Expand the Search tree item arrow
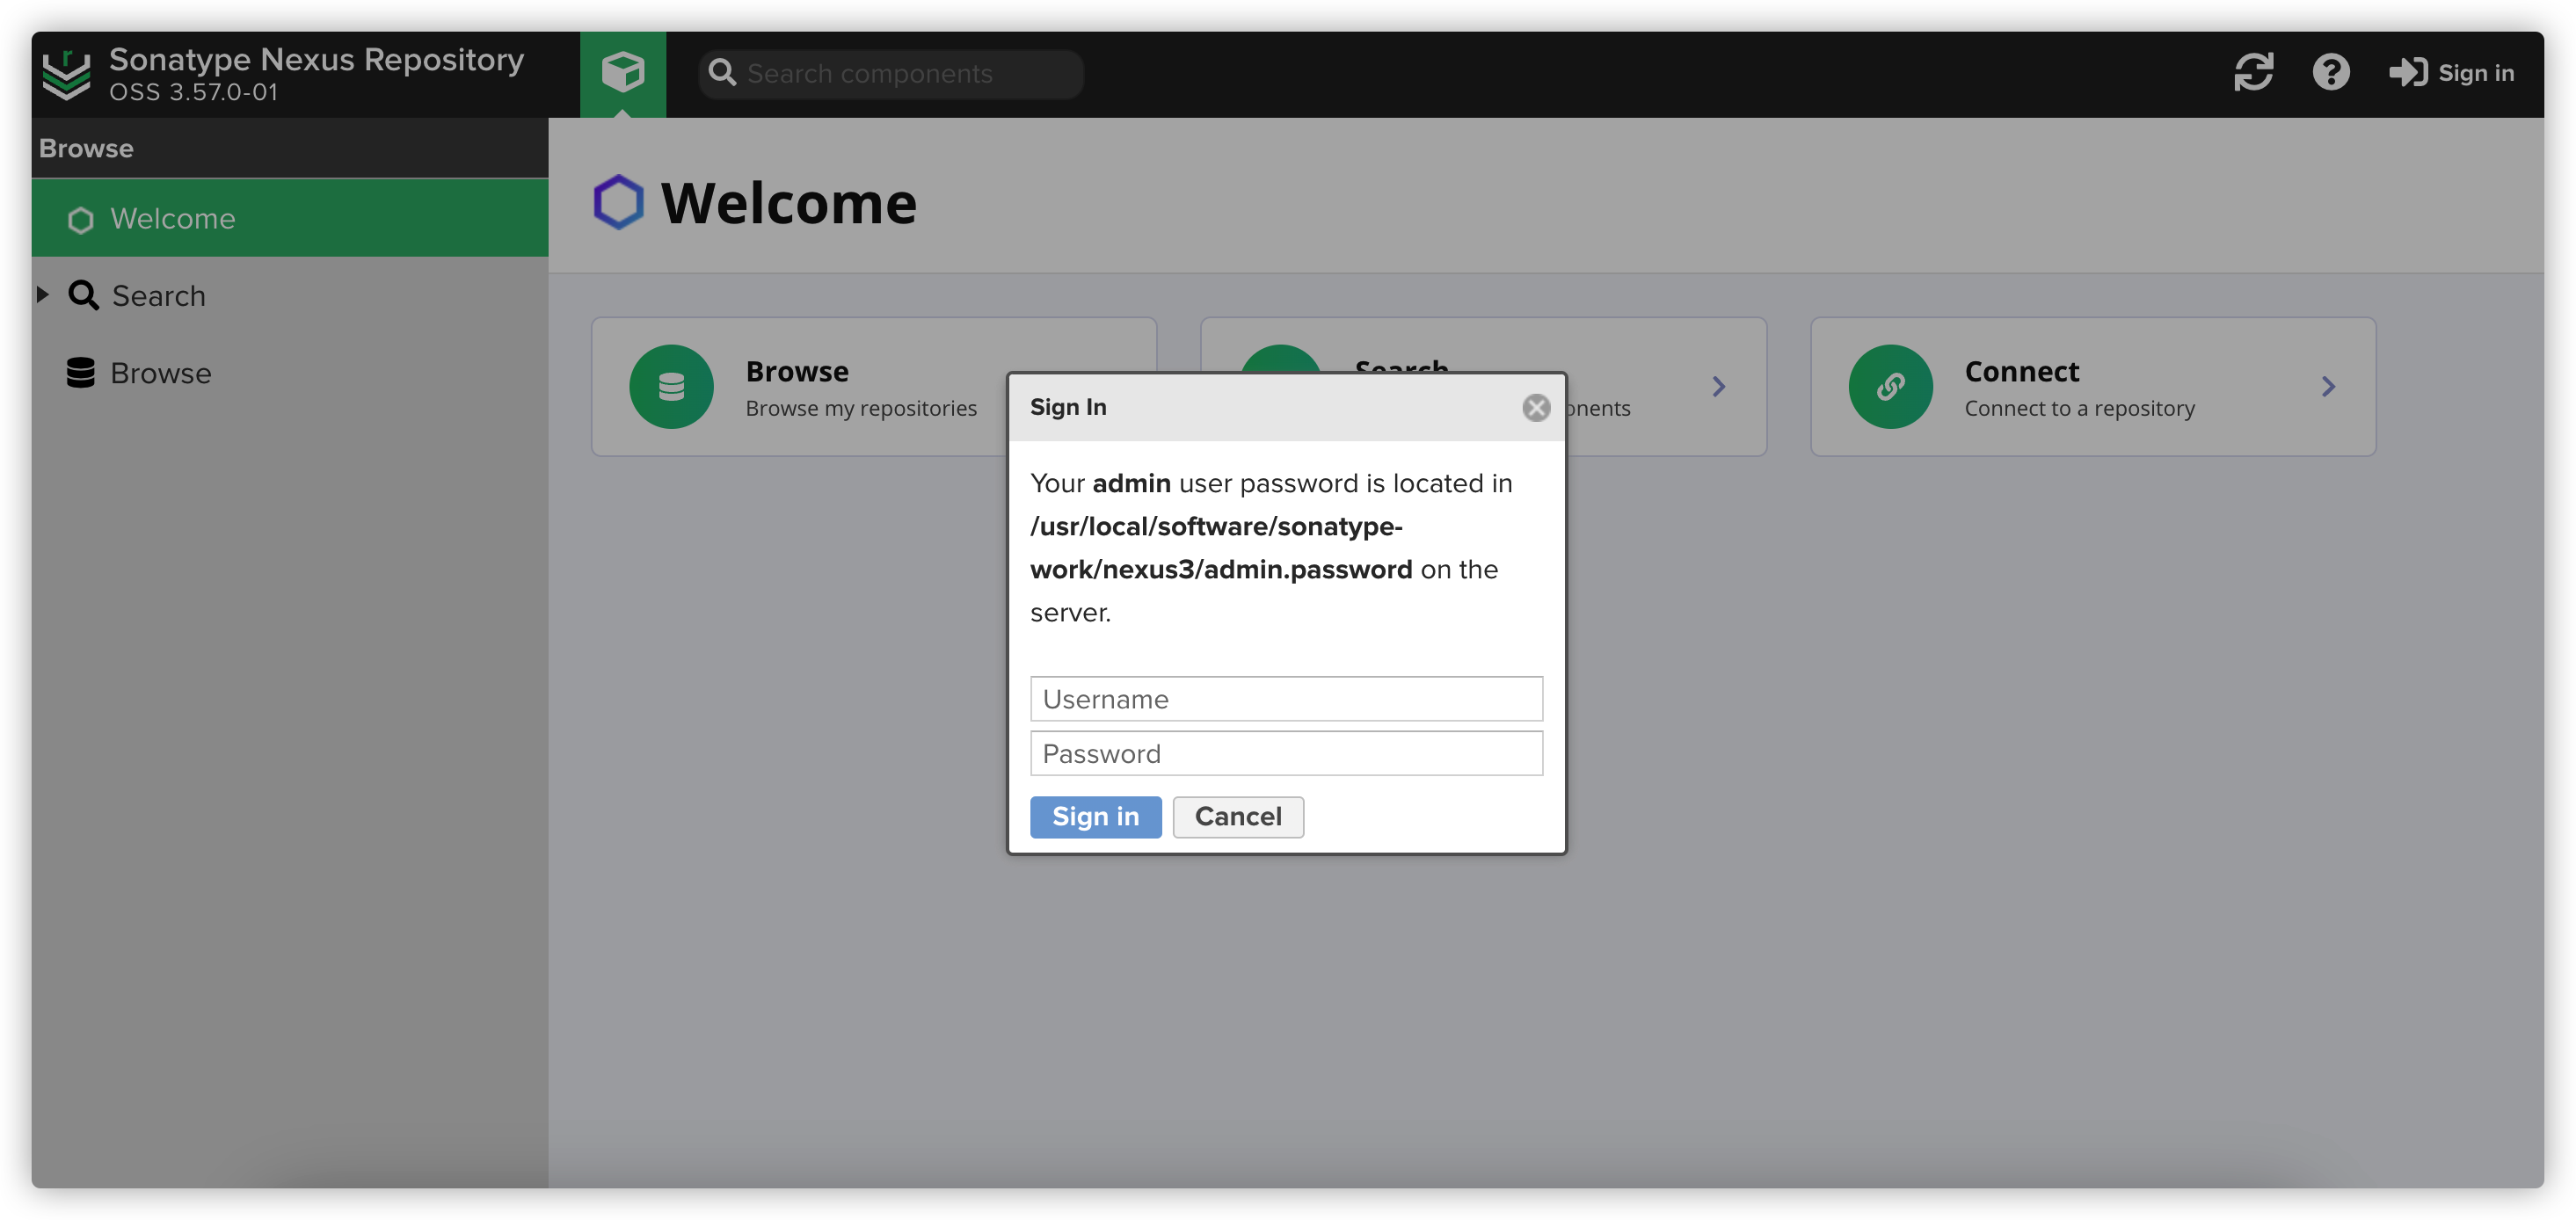 click(x=43, y=295)
